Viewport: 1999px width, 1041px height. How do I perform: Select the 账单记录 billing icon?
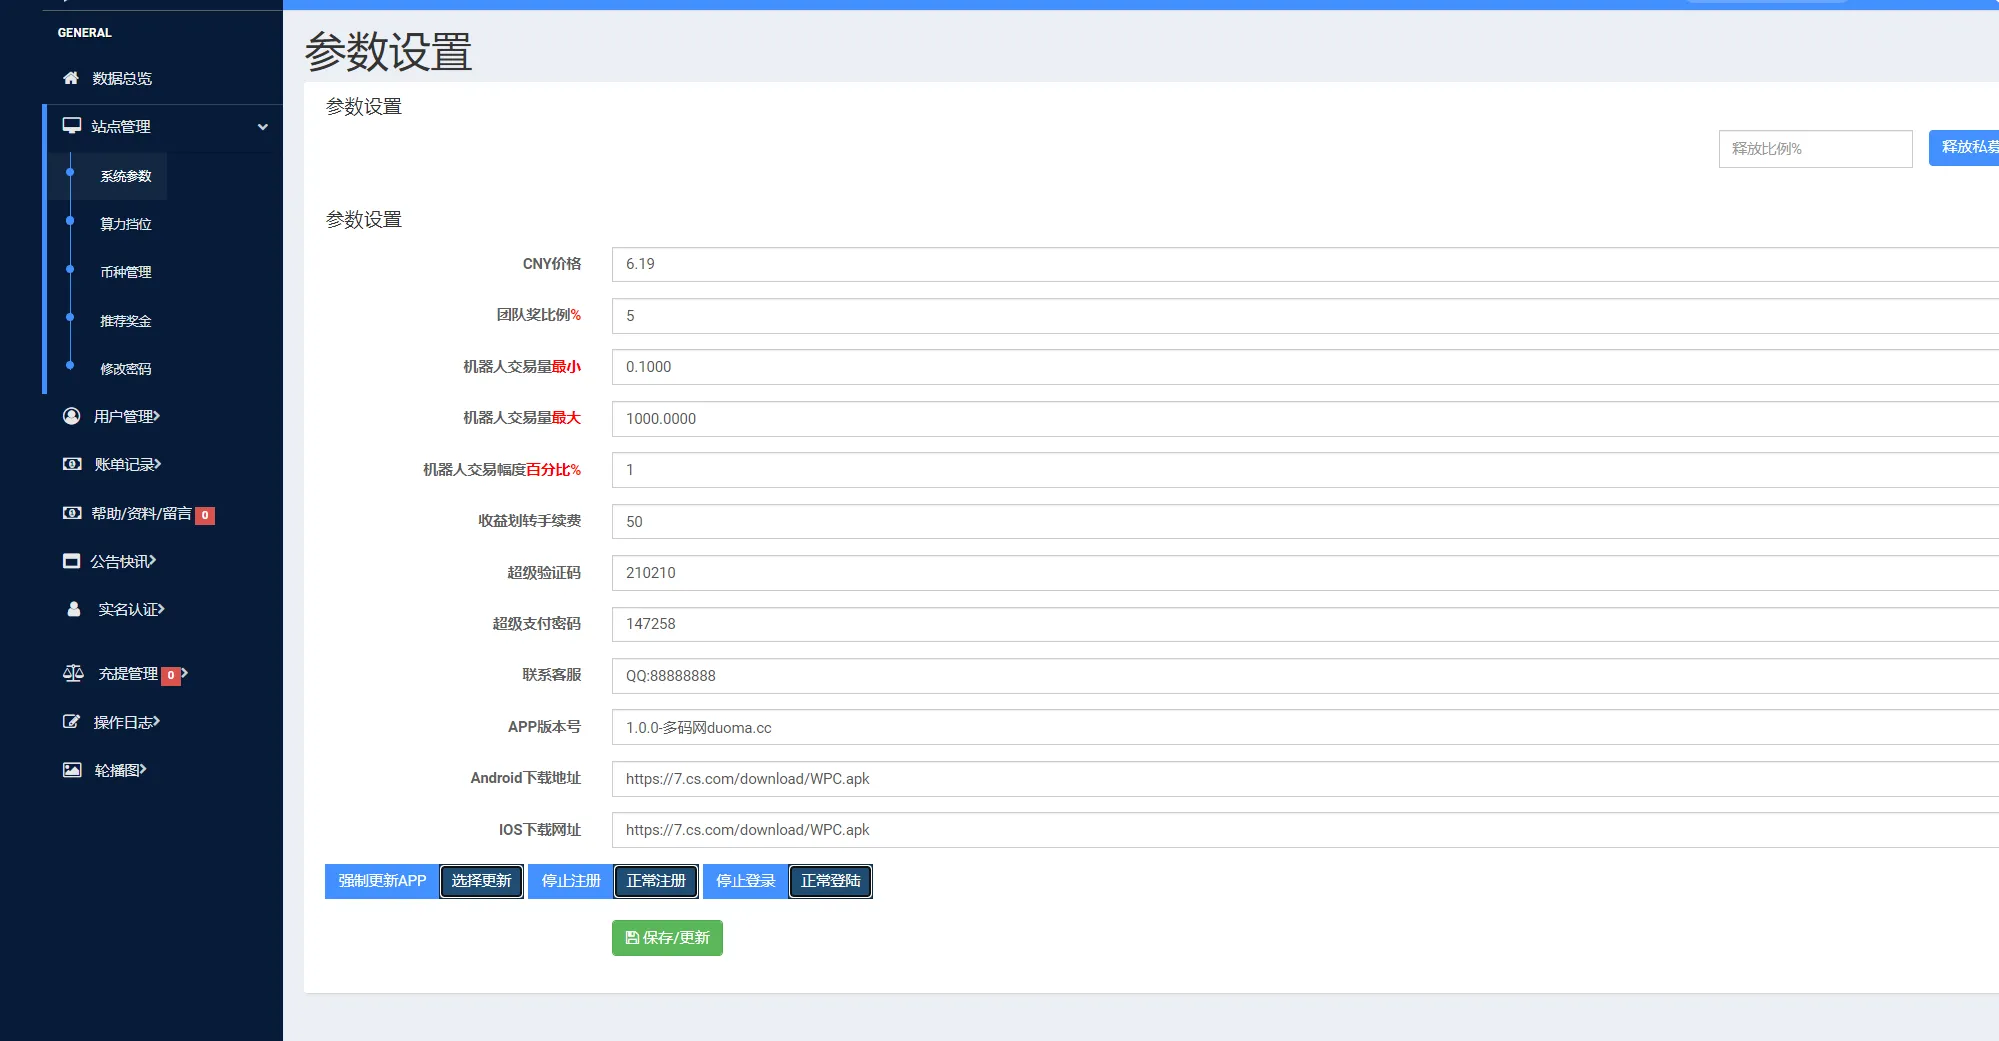(70, 463)
